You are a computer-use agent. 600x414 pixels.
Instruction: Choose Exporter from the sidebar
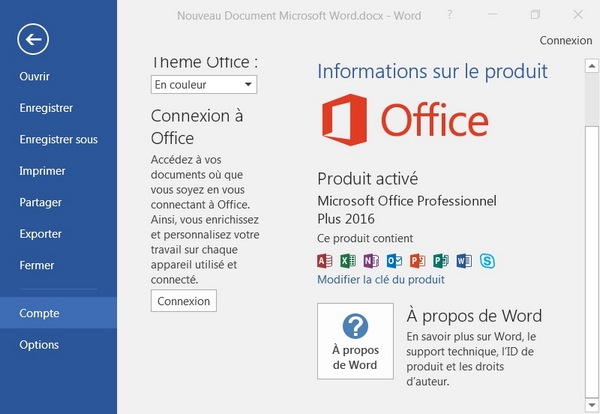pyautogui.click(x=40, y=234)
